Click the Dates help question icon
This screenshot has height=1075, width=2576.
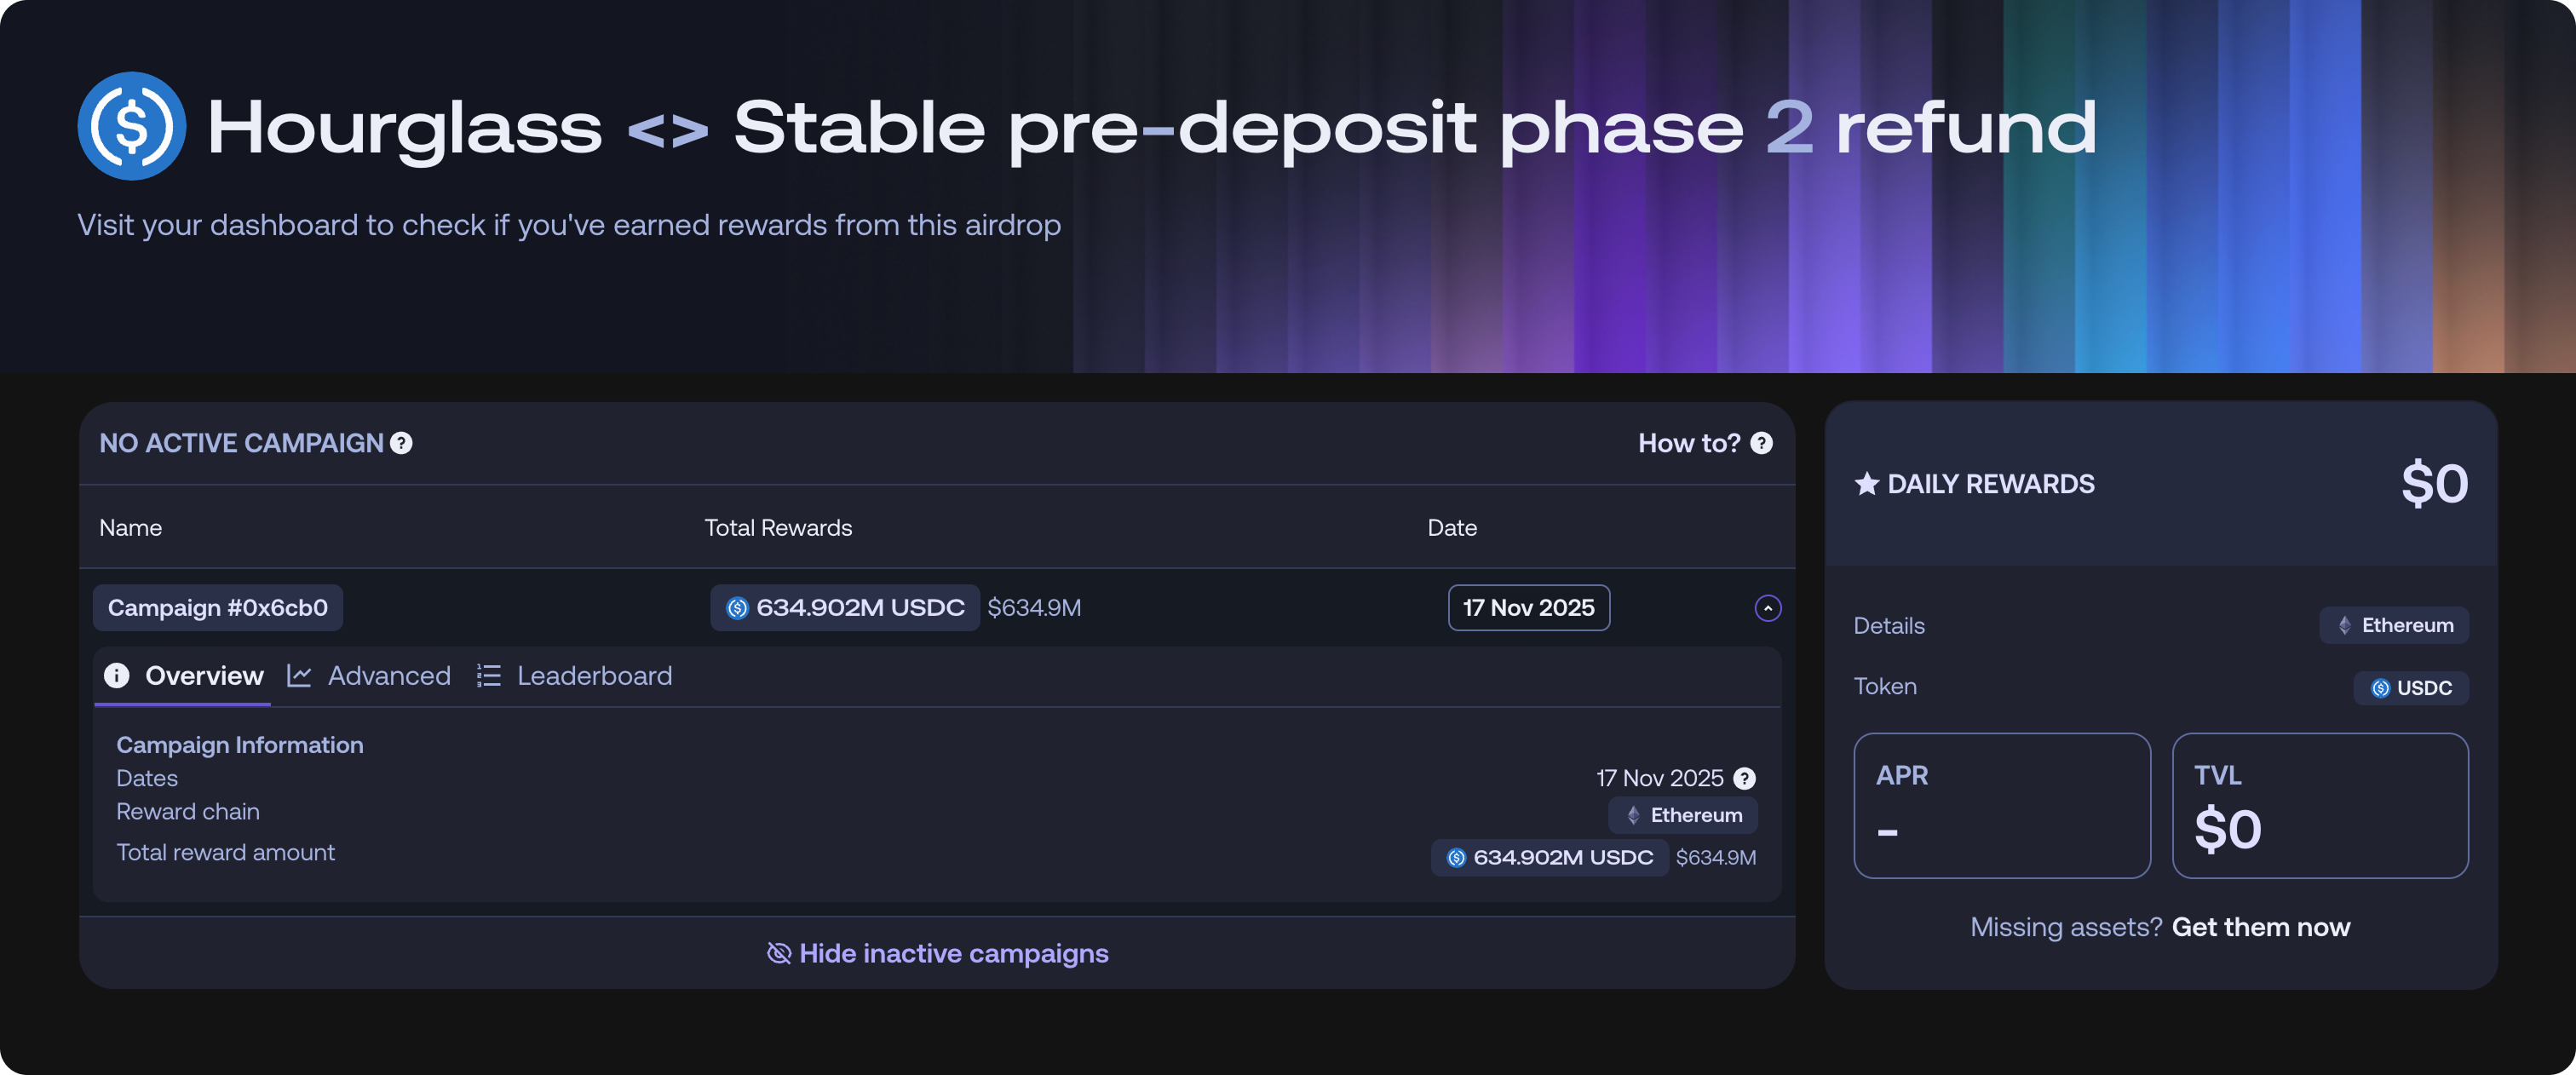coord(1744,778)
